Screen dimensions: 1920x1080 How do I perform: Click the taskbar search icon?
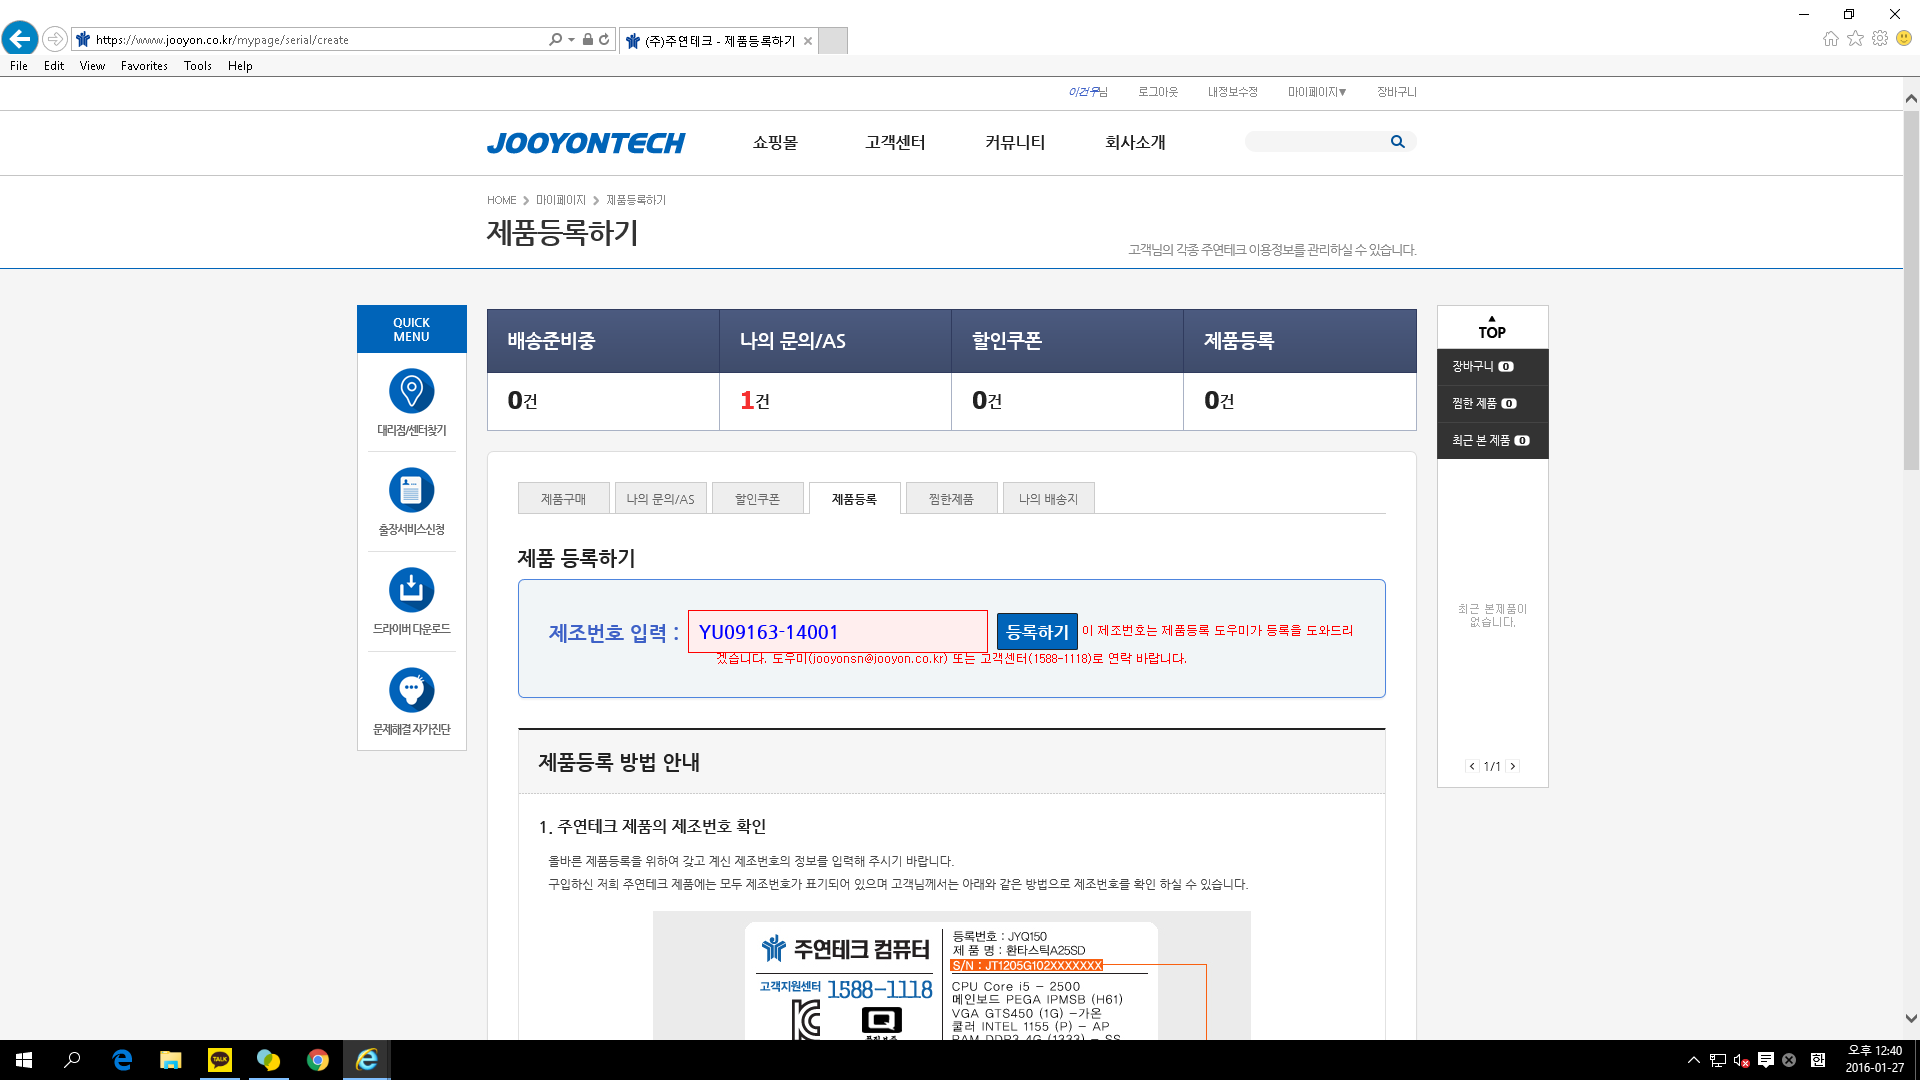pos(72,1060)
